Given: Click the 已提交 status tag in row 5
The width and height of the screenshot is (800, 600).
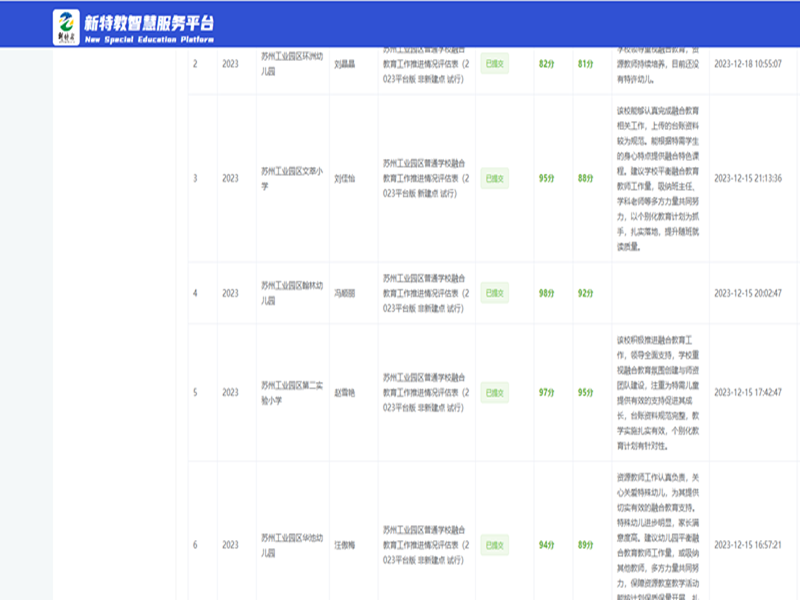Looking at the screenshot, I should tap(494, 393).
